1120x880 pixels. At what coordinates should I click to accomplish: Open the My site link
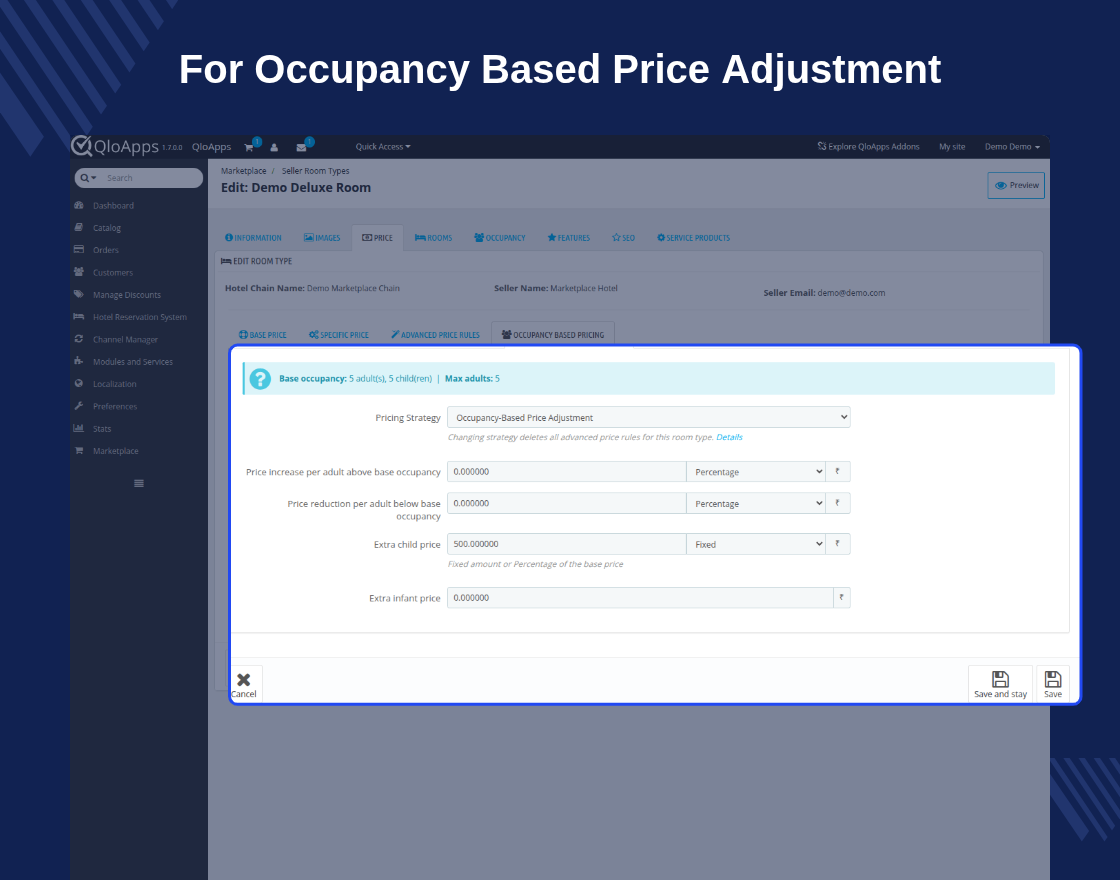tap(952, 146)
